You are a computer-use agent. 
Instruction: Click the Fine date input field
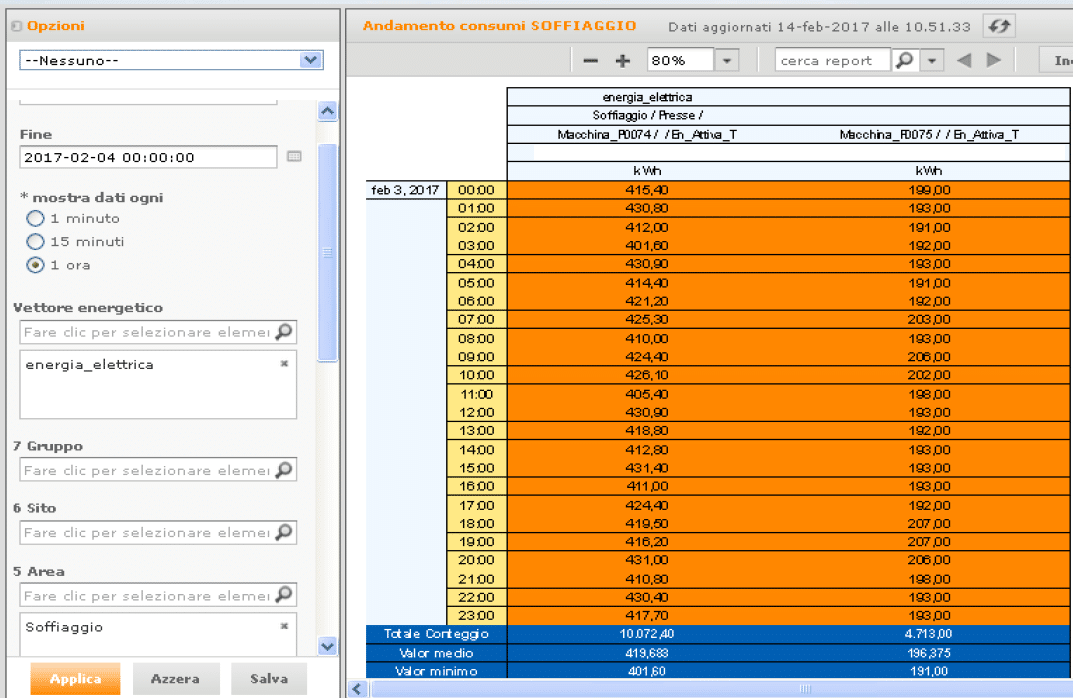(148, 157)
